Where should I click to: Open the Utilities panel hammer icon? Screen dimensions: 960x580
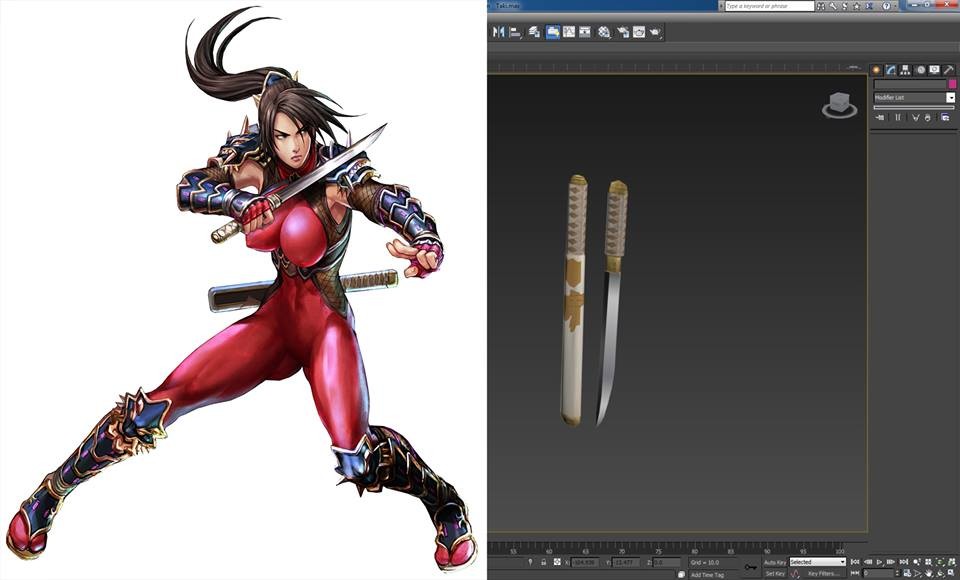click(948, 68)
